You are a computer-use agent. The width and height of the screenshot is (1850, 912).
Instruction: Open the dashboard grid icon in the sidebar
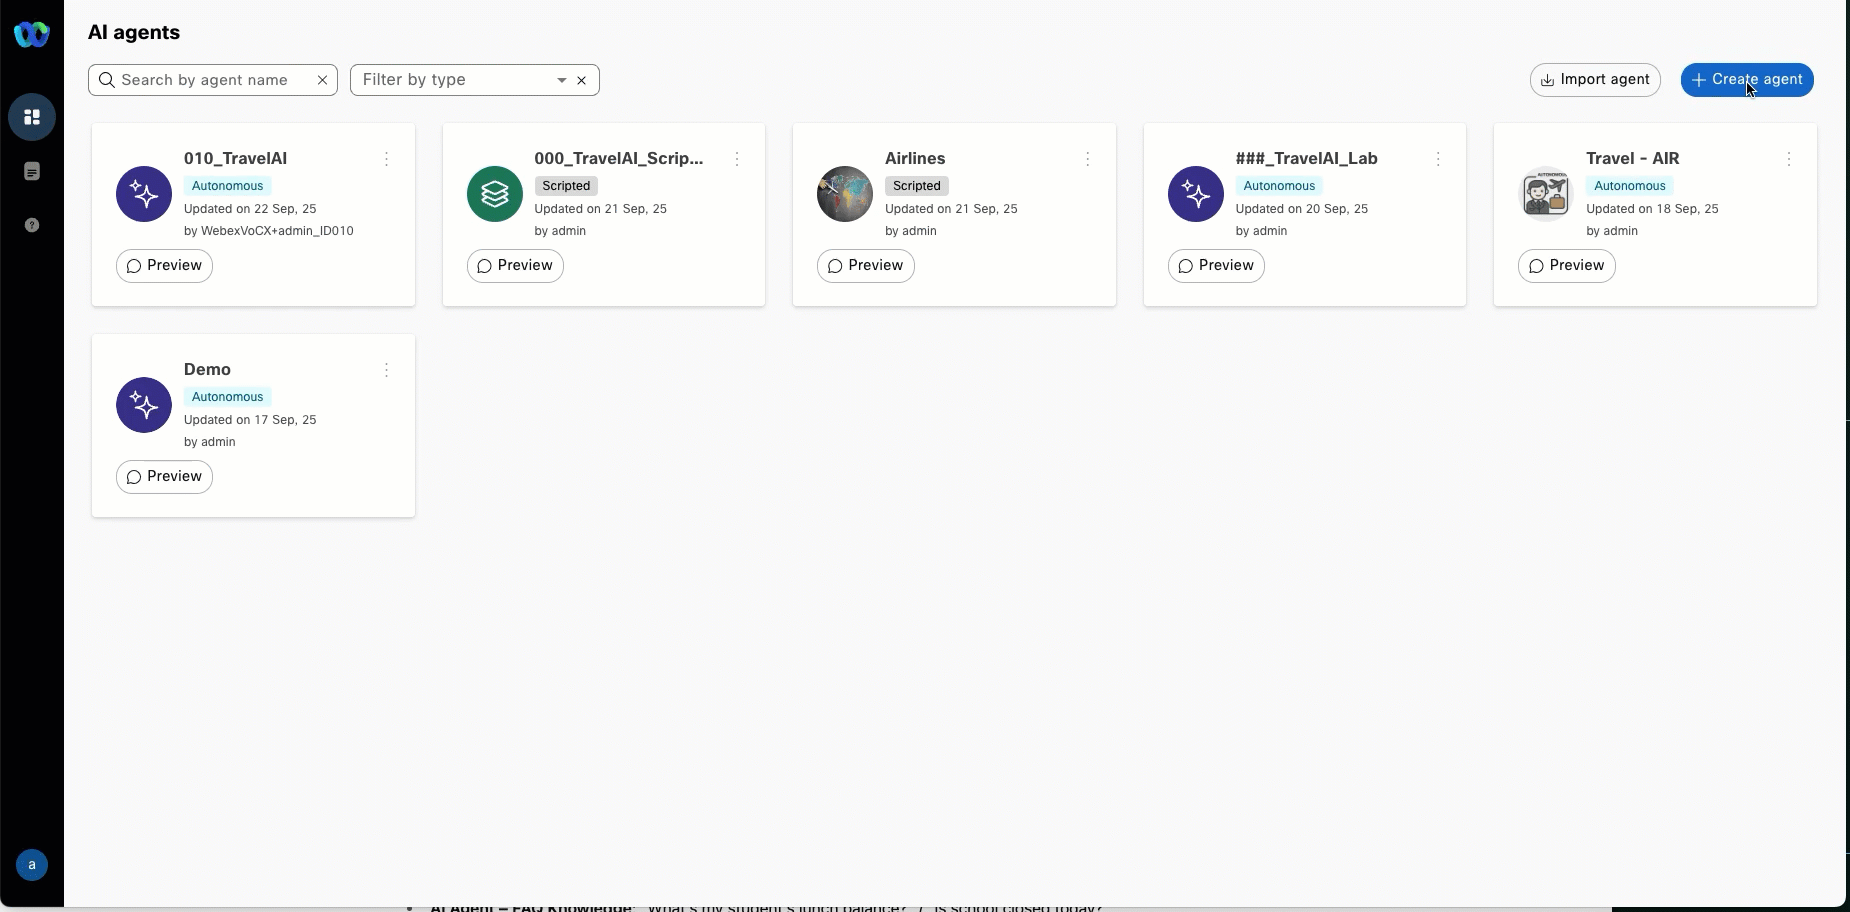click(x=32, y=117)
